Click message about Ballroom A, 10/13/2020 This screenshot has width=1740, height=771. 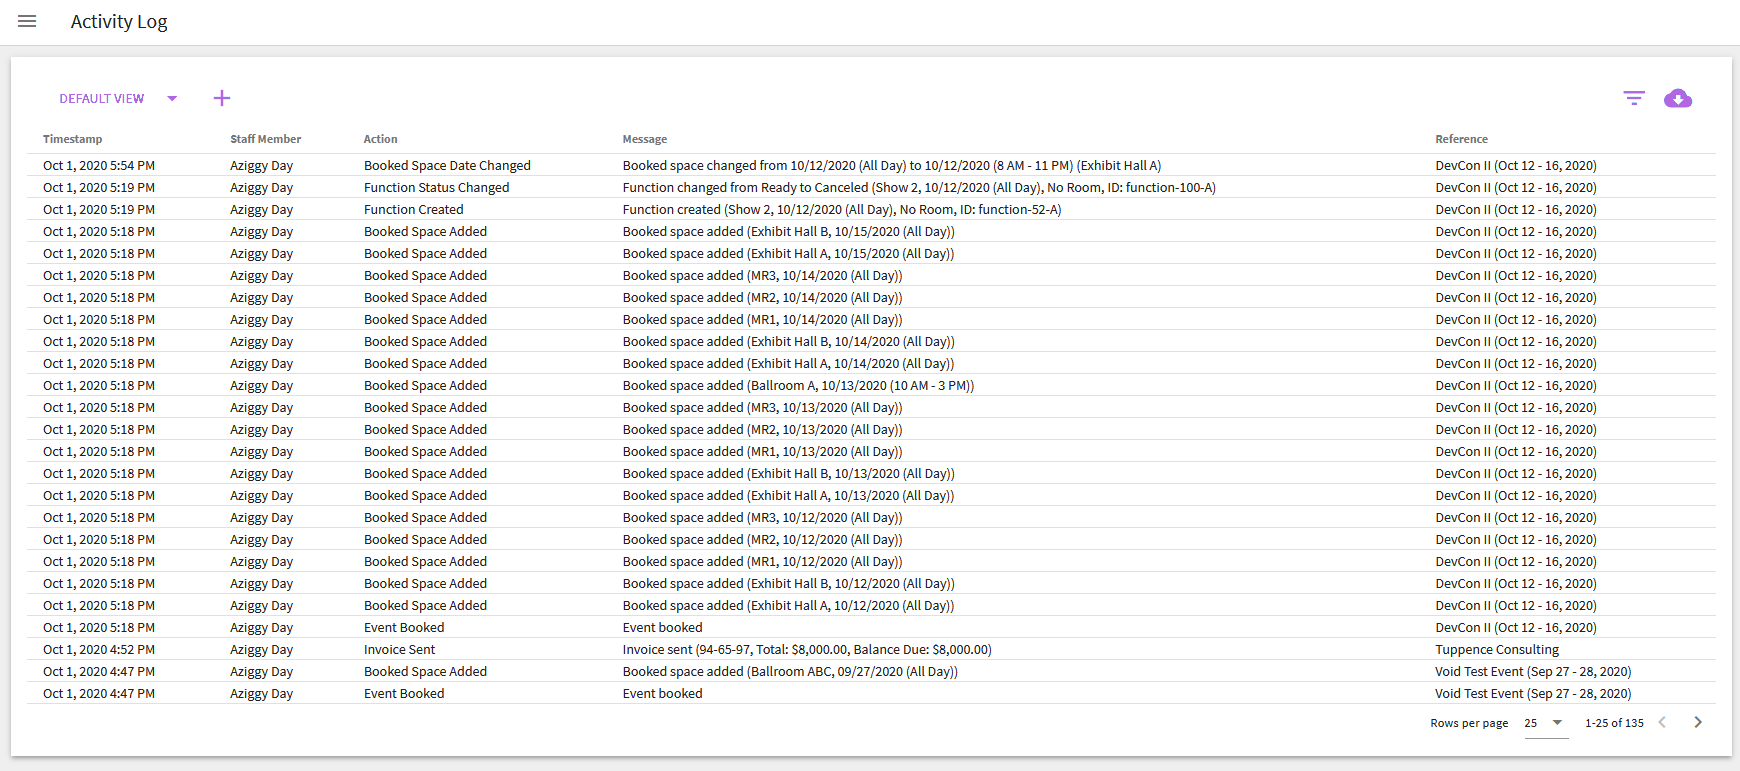(x=798, y=385)
